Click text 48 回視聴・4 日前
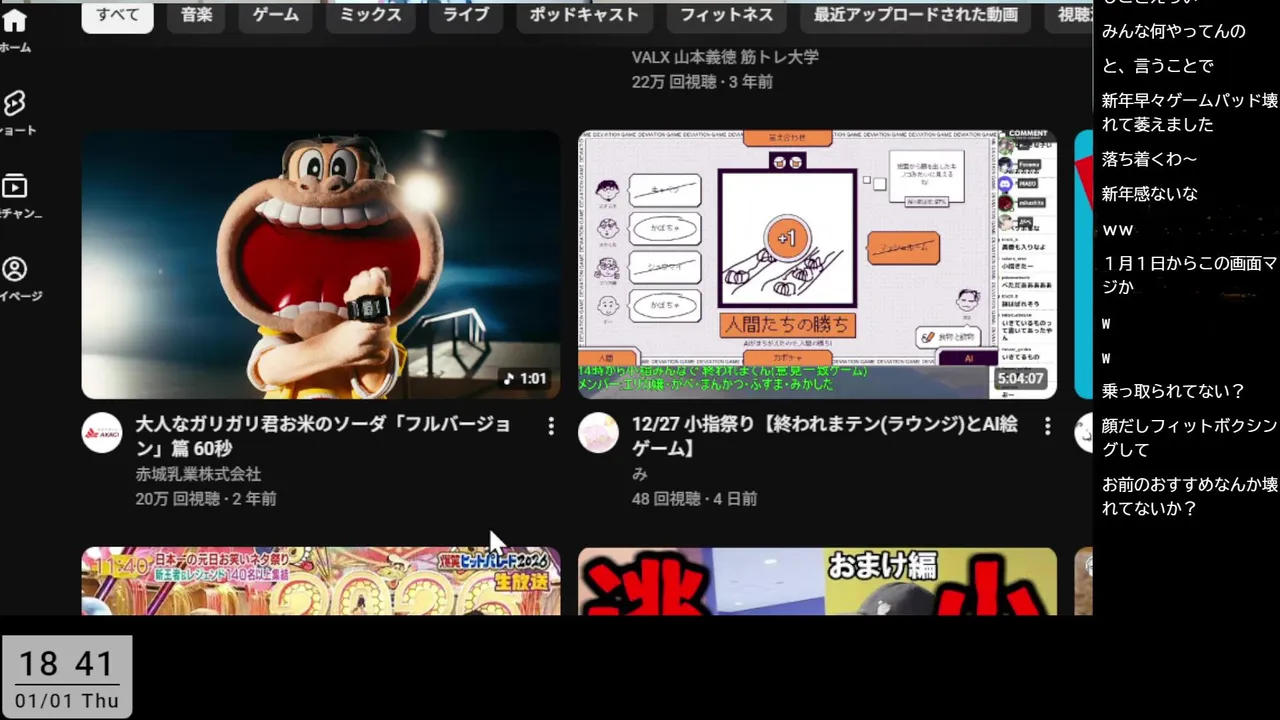The height and width of the screenshot is (720, 1280). 694,498
